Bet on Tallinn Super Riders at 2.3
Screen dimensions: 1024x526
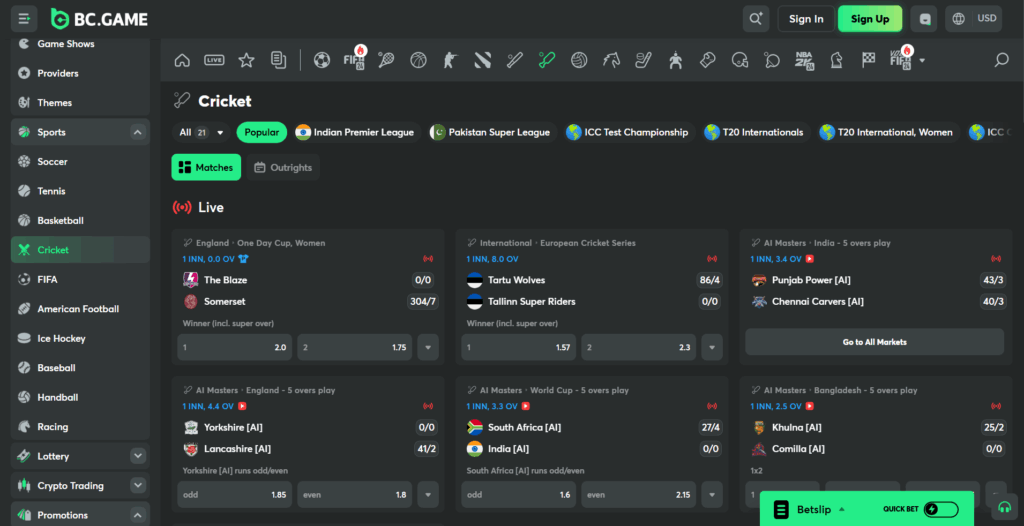639,348
